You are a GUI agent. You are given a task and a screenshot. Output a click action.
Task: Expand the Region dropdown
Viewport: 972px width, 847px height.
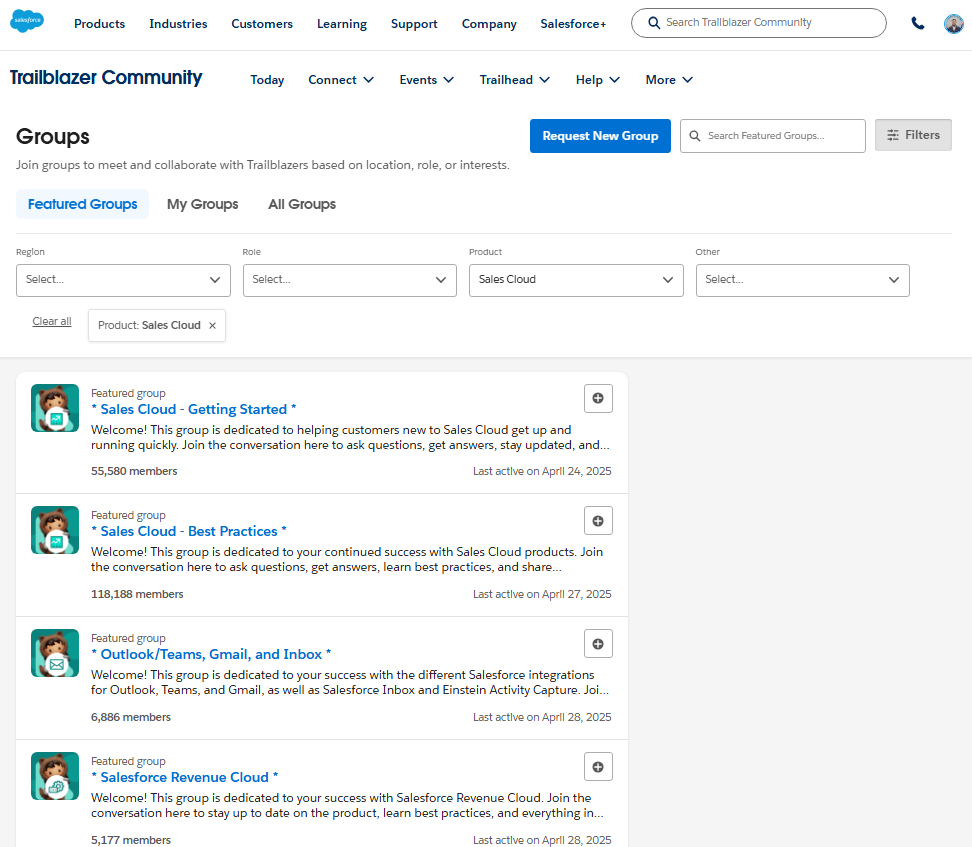point(123,280)
